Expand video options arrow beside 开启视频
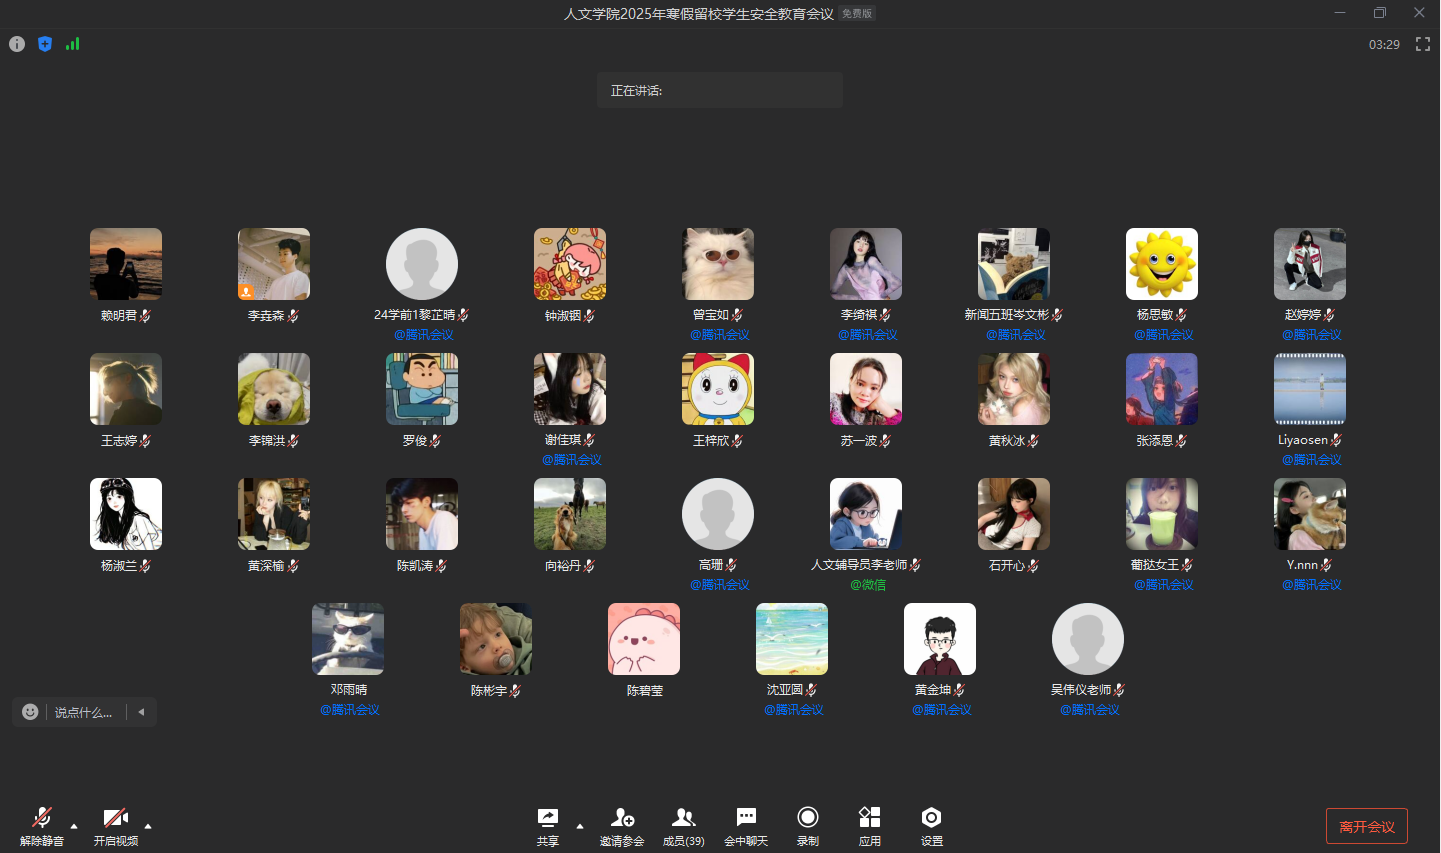This screenshot has height=853, width=1441. (148, 826)
